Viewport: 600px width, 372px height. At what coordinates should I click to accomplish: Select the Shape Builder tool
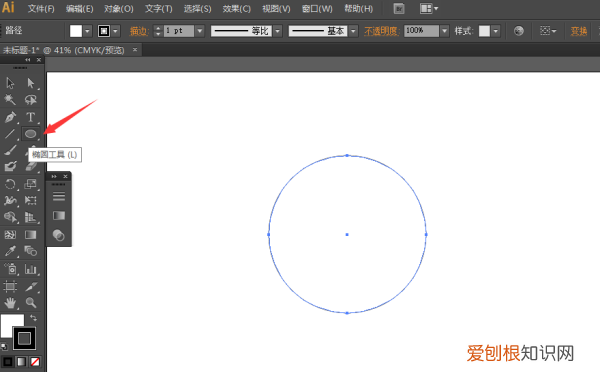point(10,217)
